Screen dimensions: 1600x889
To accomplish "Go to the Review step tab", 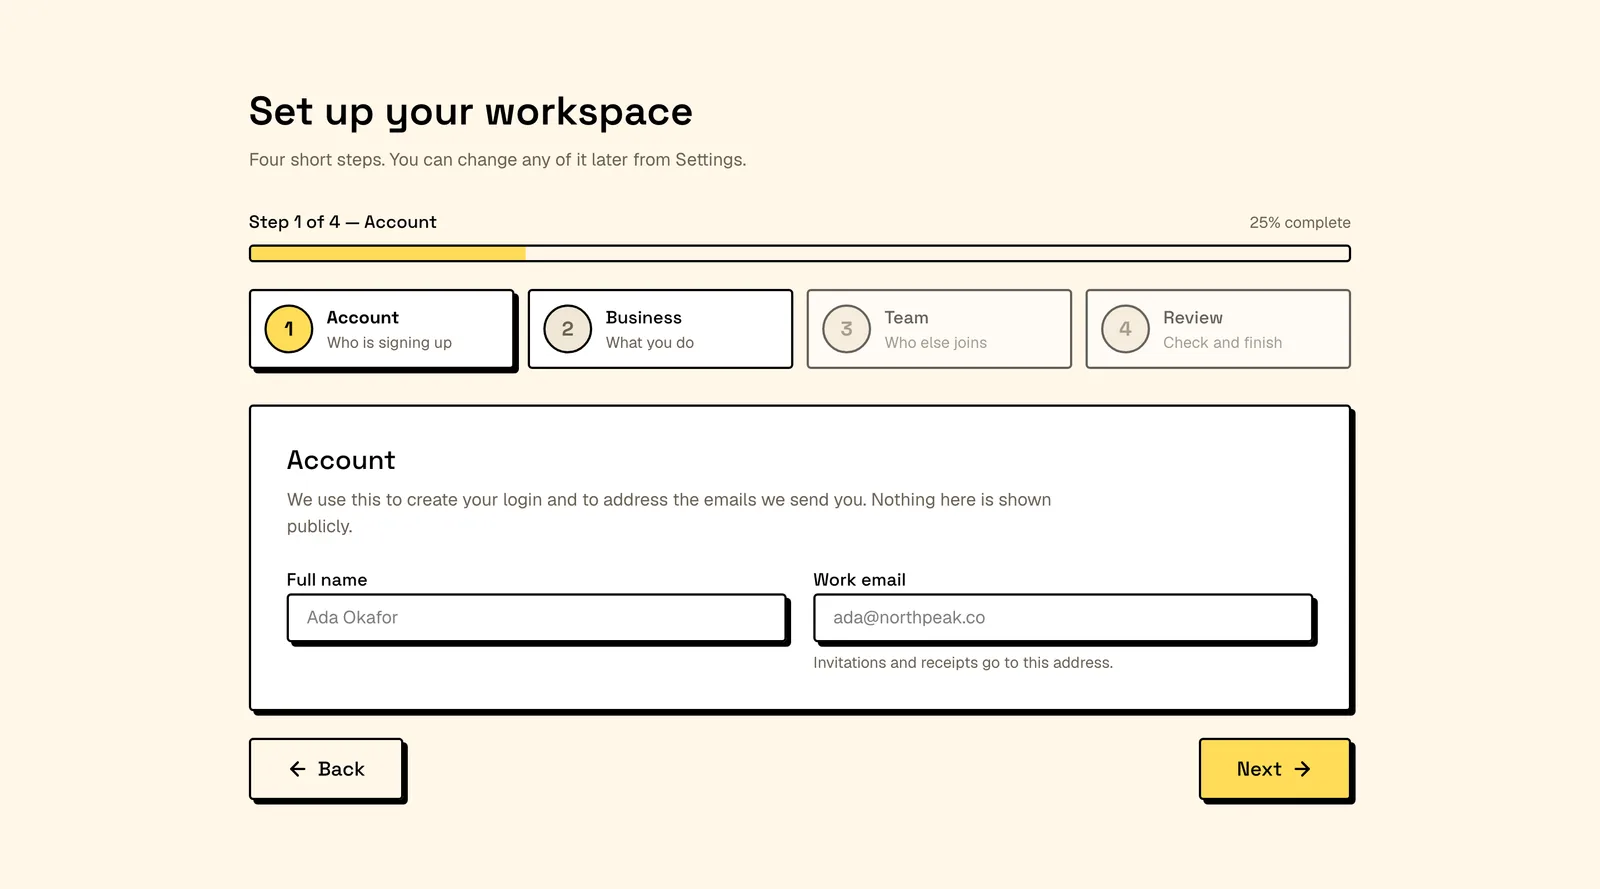I will 1218,329.
